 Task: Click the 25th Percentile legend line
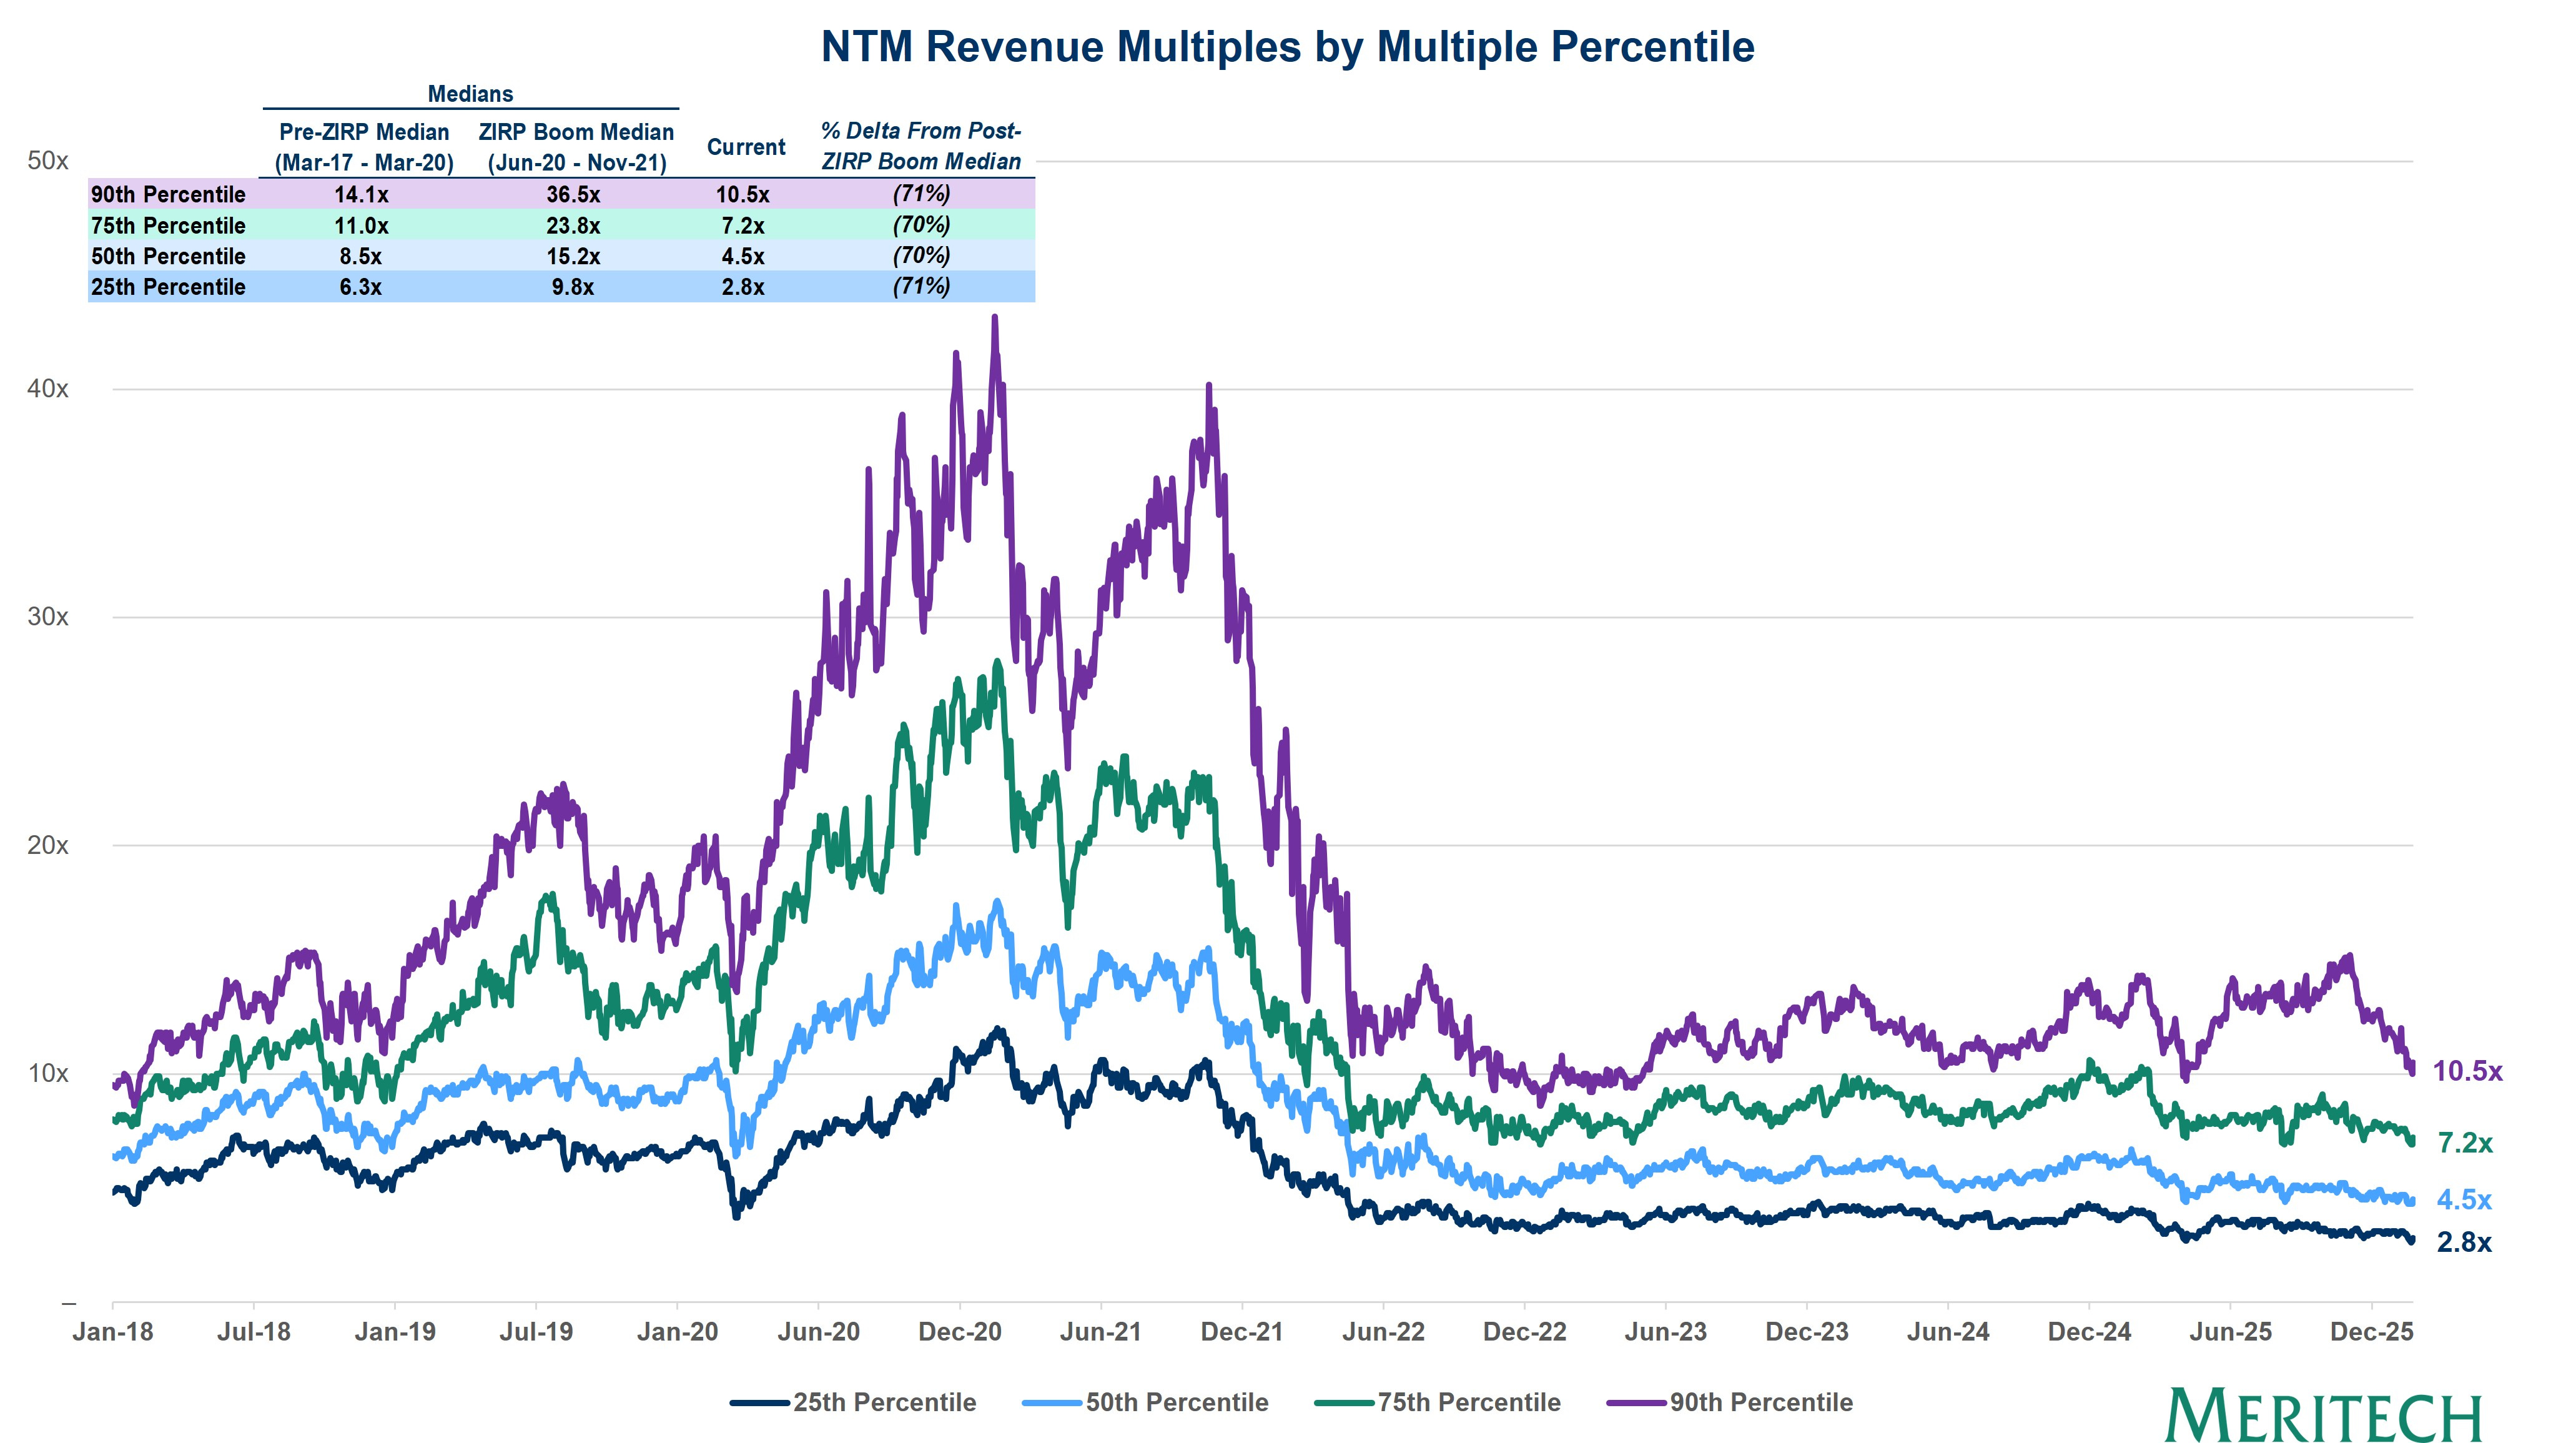(x=760, y=1403)
